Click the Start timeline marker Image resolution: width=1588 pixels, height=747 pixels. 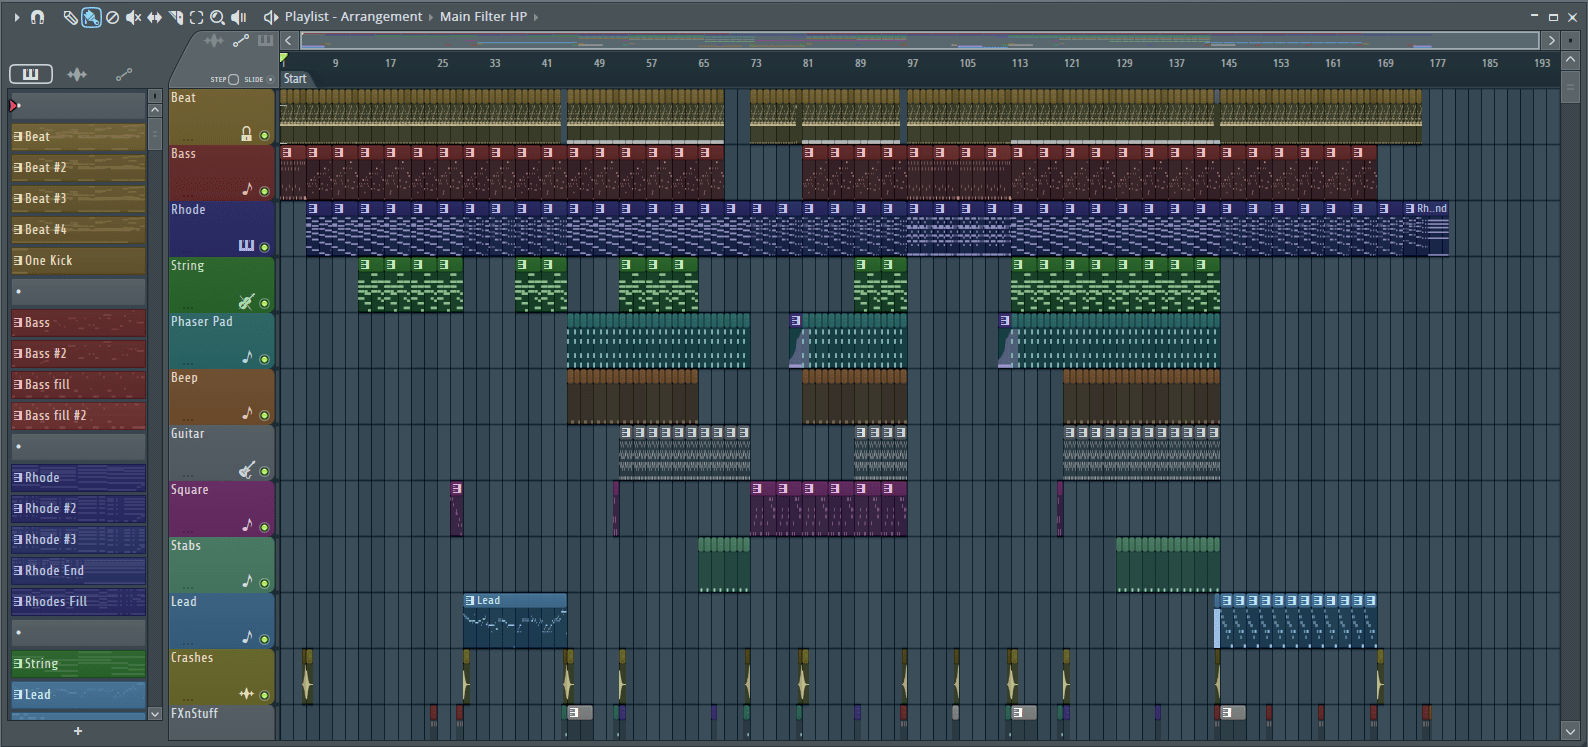point(296,79)
